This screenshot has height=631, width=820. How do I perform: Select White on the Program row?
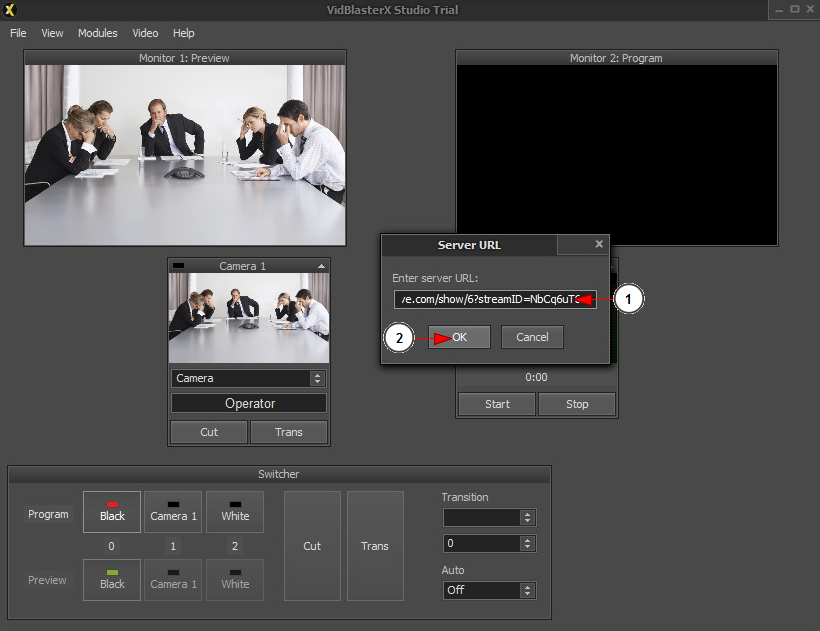coord(235,512)
